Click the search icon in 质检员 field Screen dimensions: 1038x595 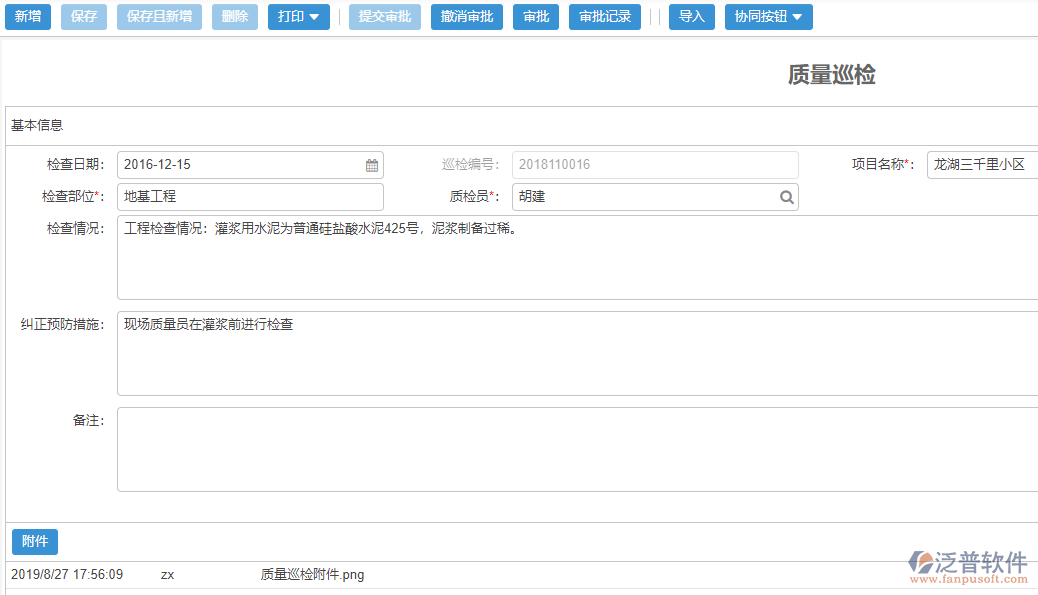[x=786, y=197]
